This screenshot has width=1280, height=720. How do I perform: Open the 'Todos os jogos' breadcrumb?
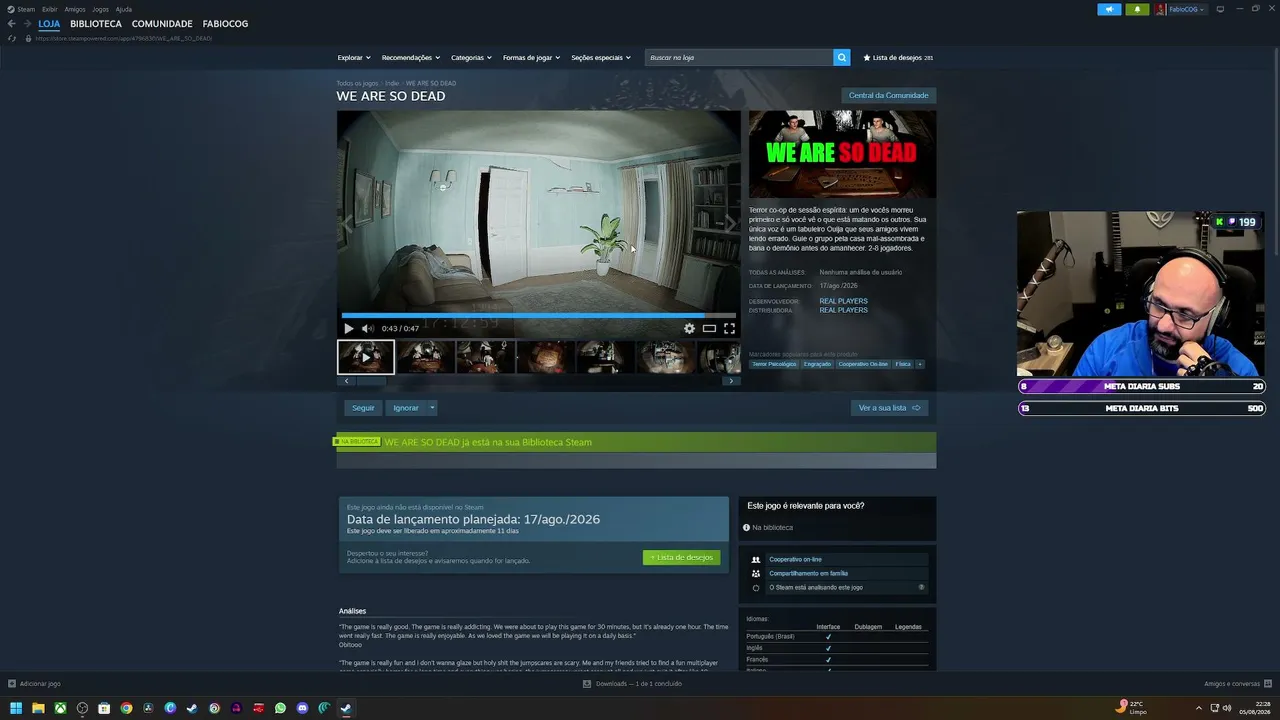tap(357, 83)
